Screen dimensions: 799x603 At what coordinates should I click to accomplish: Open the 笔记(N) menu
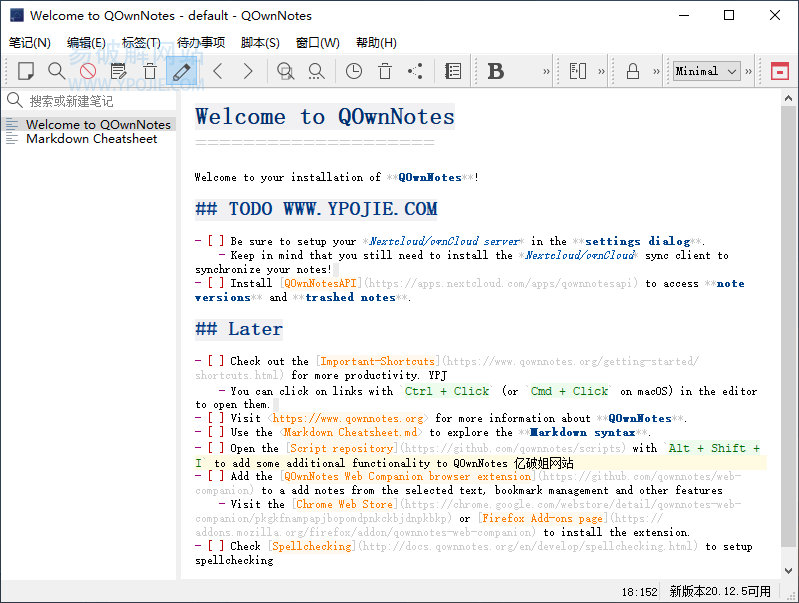[30, 43]
